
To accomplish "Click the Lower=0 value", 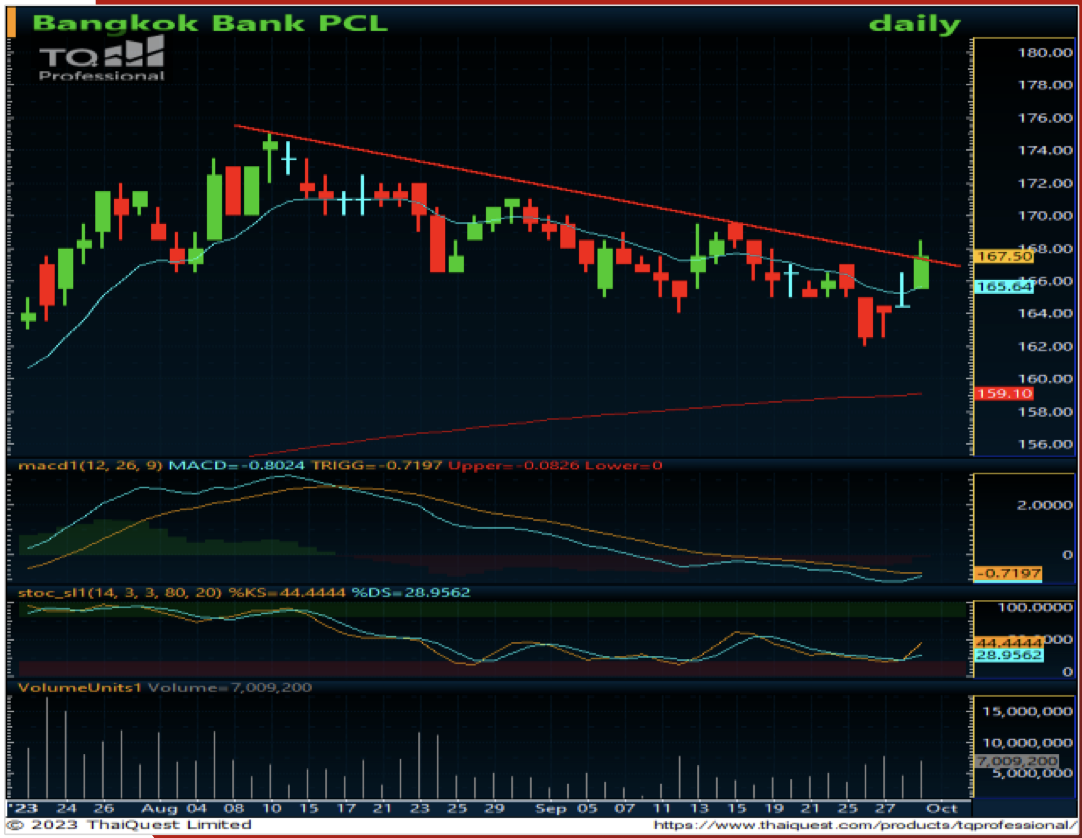I will (624, 465).
